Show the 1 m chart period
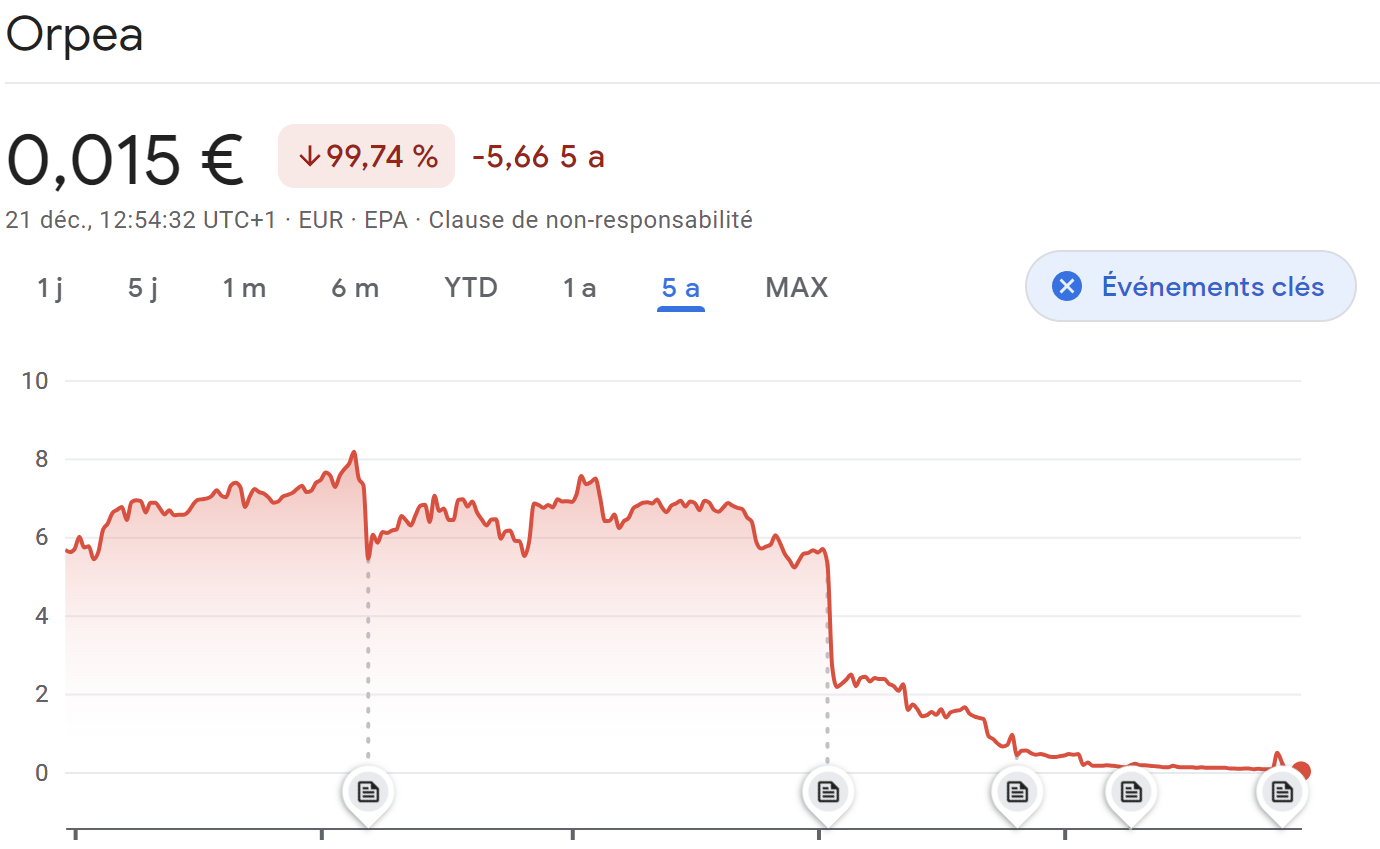Viewport: 1380px width, 849px height. click(244, 288)
